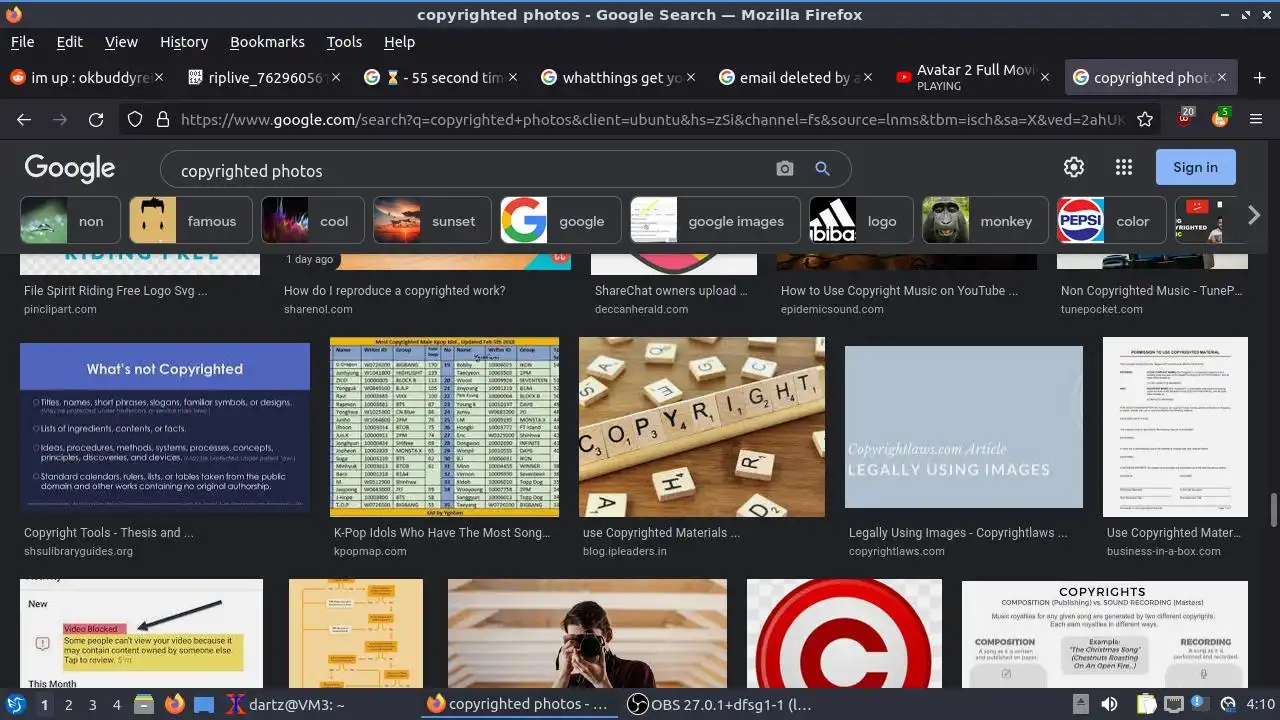Close the Avatar 2 Full Movie tab

click(1045, 77)
